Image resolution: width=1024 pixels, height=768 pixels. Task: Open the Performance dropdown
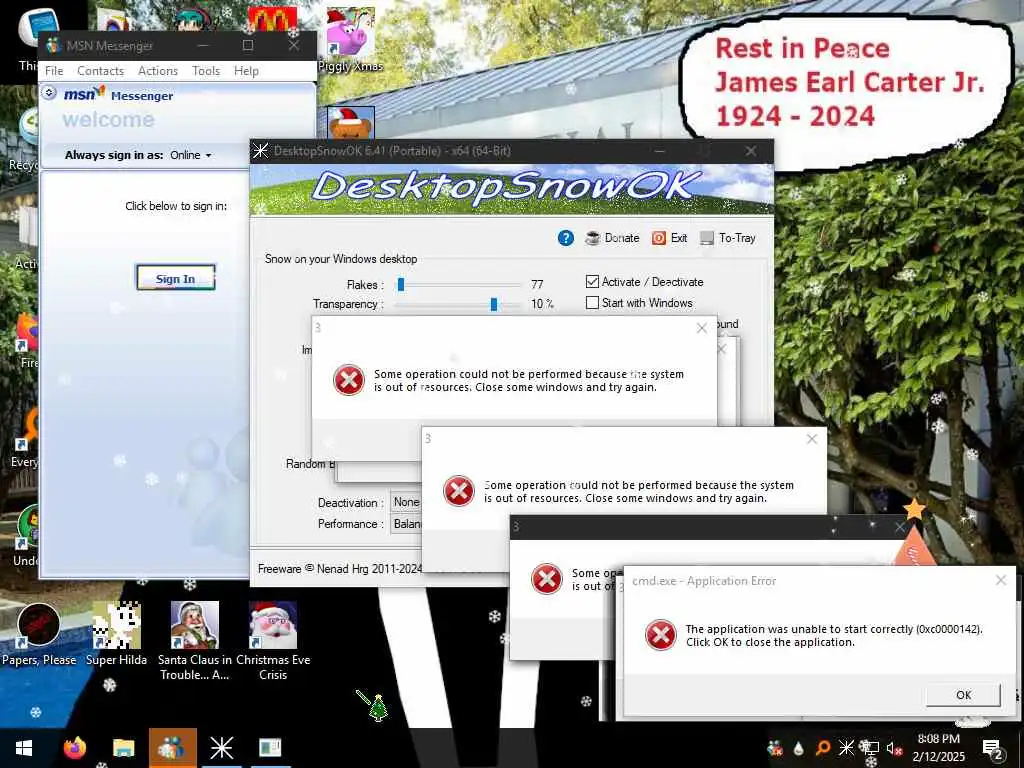click(406, 524)
